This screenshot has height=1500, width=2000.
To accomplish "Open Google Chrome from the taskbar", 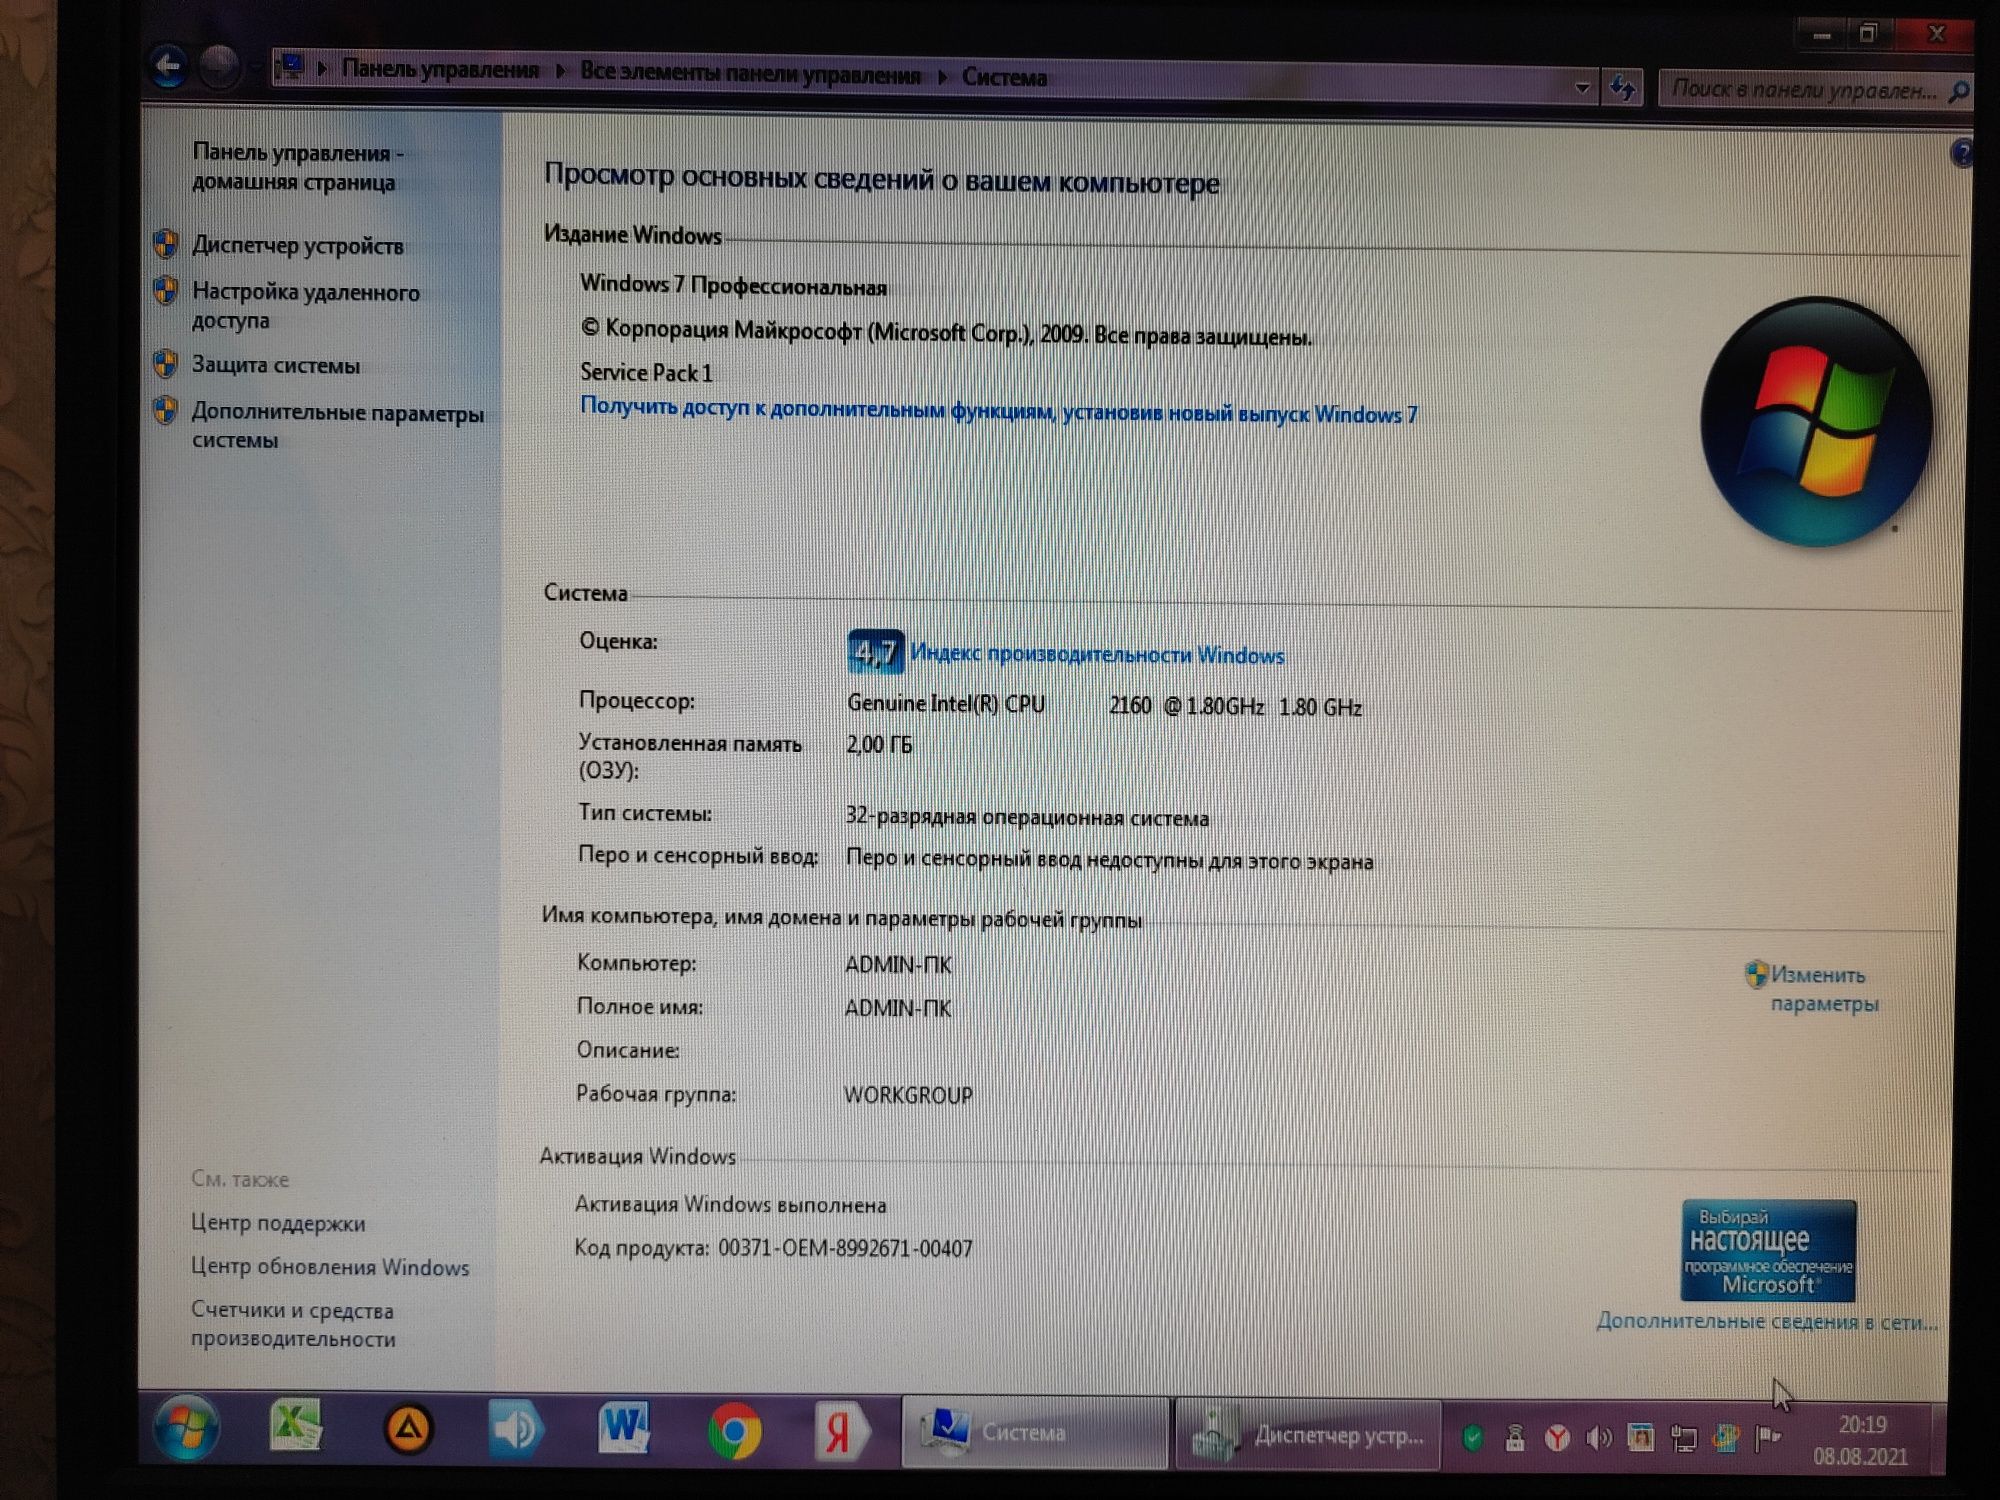I will [734, 1432].
